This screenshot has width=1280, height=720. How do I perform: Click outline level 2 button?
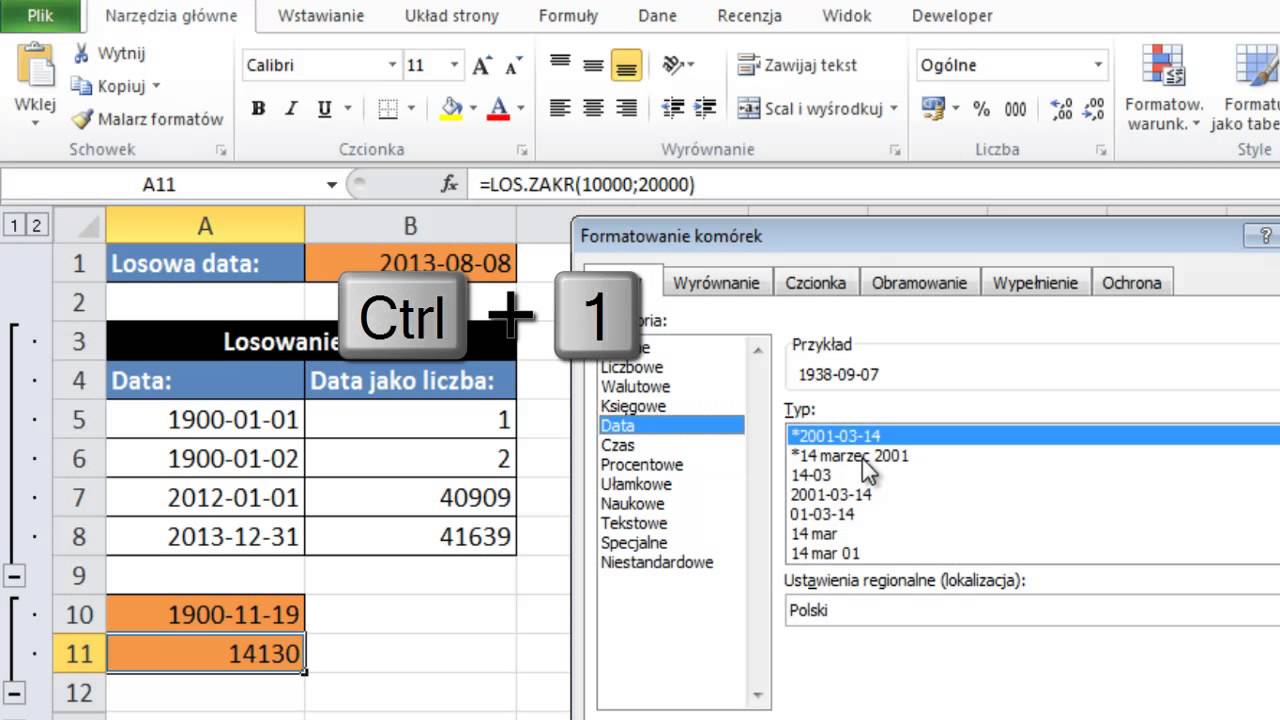pyautogui.click(x=36, y=226)
